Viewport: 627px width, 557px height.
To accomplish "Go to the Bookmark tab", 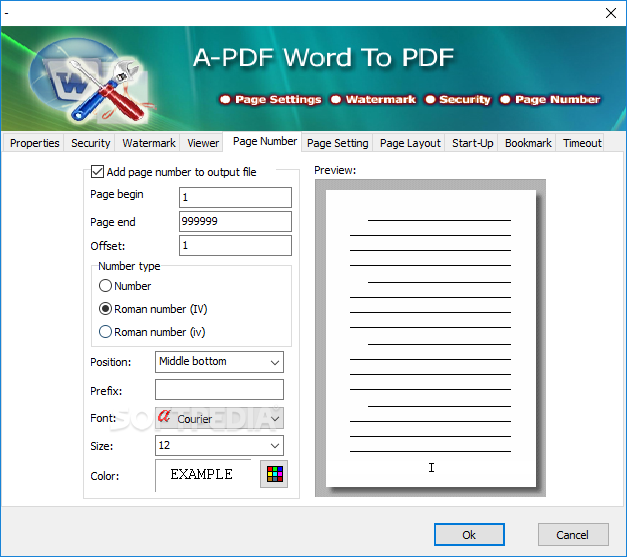I will tap(528, 143).
